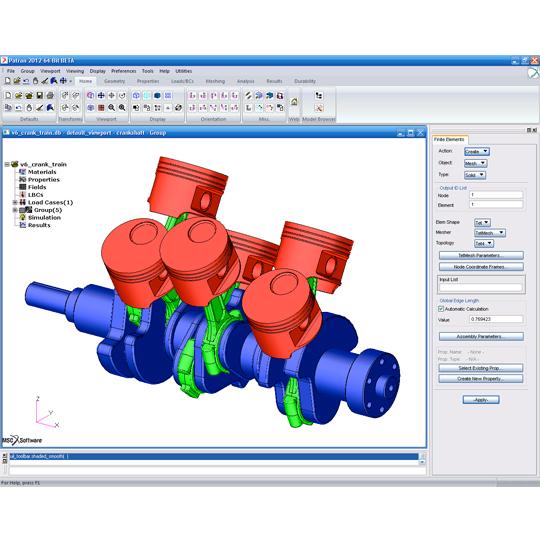Switch to the Geometry ribbon tab

pyautogui.click(x=114, y=81)
